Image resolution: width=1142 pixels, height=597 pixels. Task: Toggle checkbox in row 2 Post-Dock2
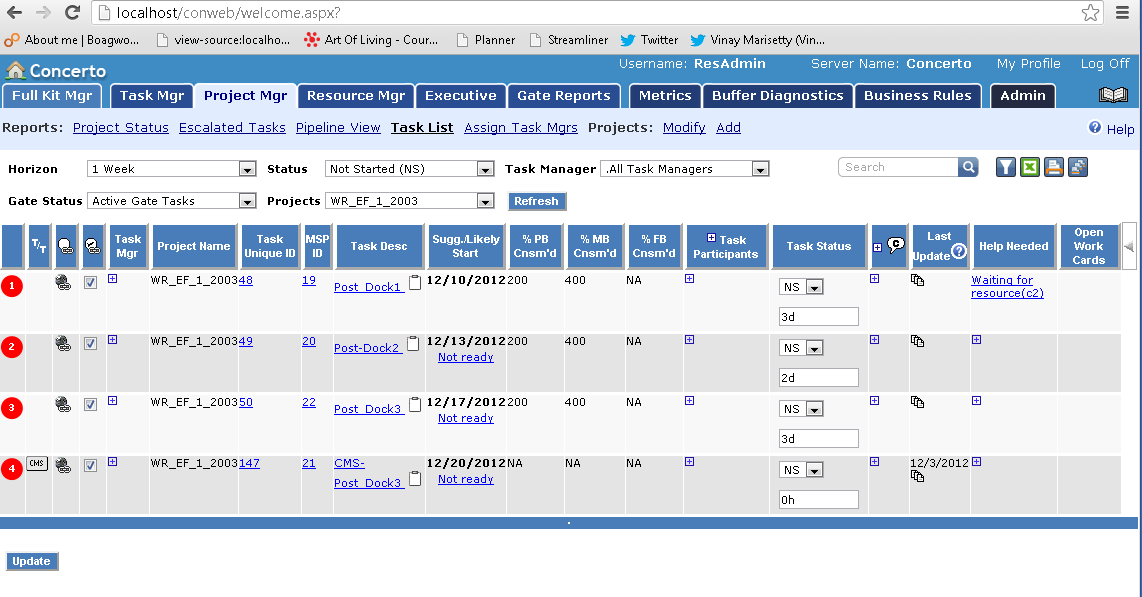point(90,344)
